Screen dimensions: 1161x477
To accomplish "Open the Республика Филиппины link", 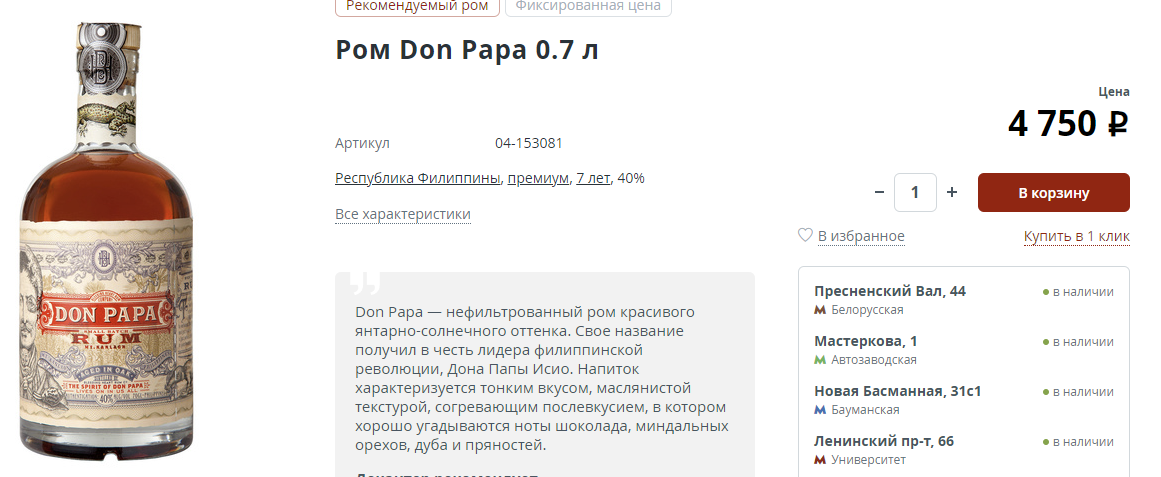I will click(x=418, y=179).
